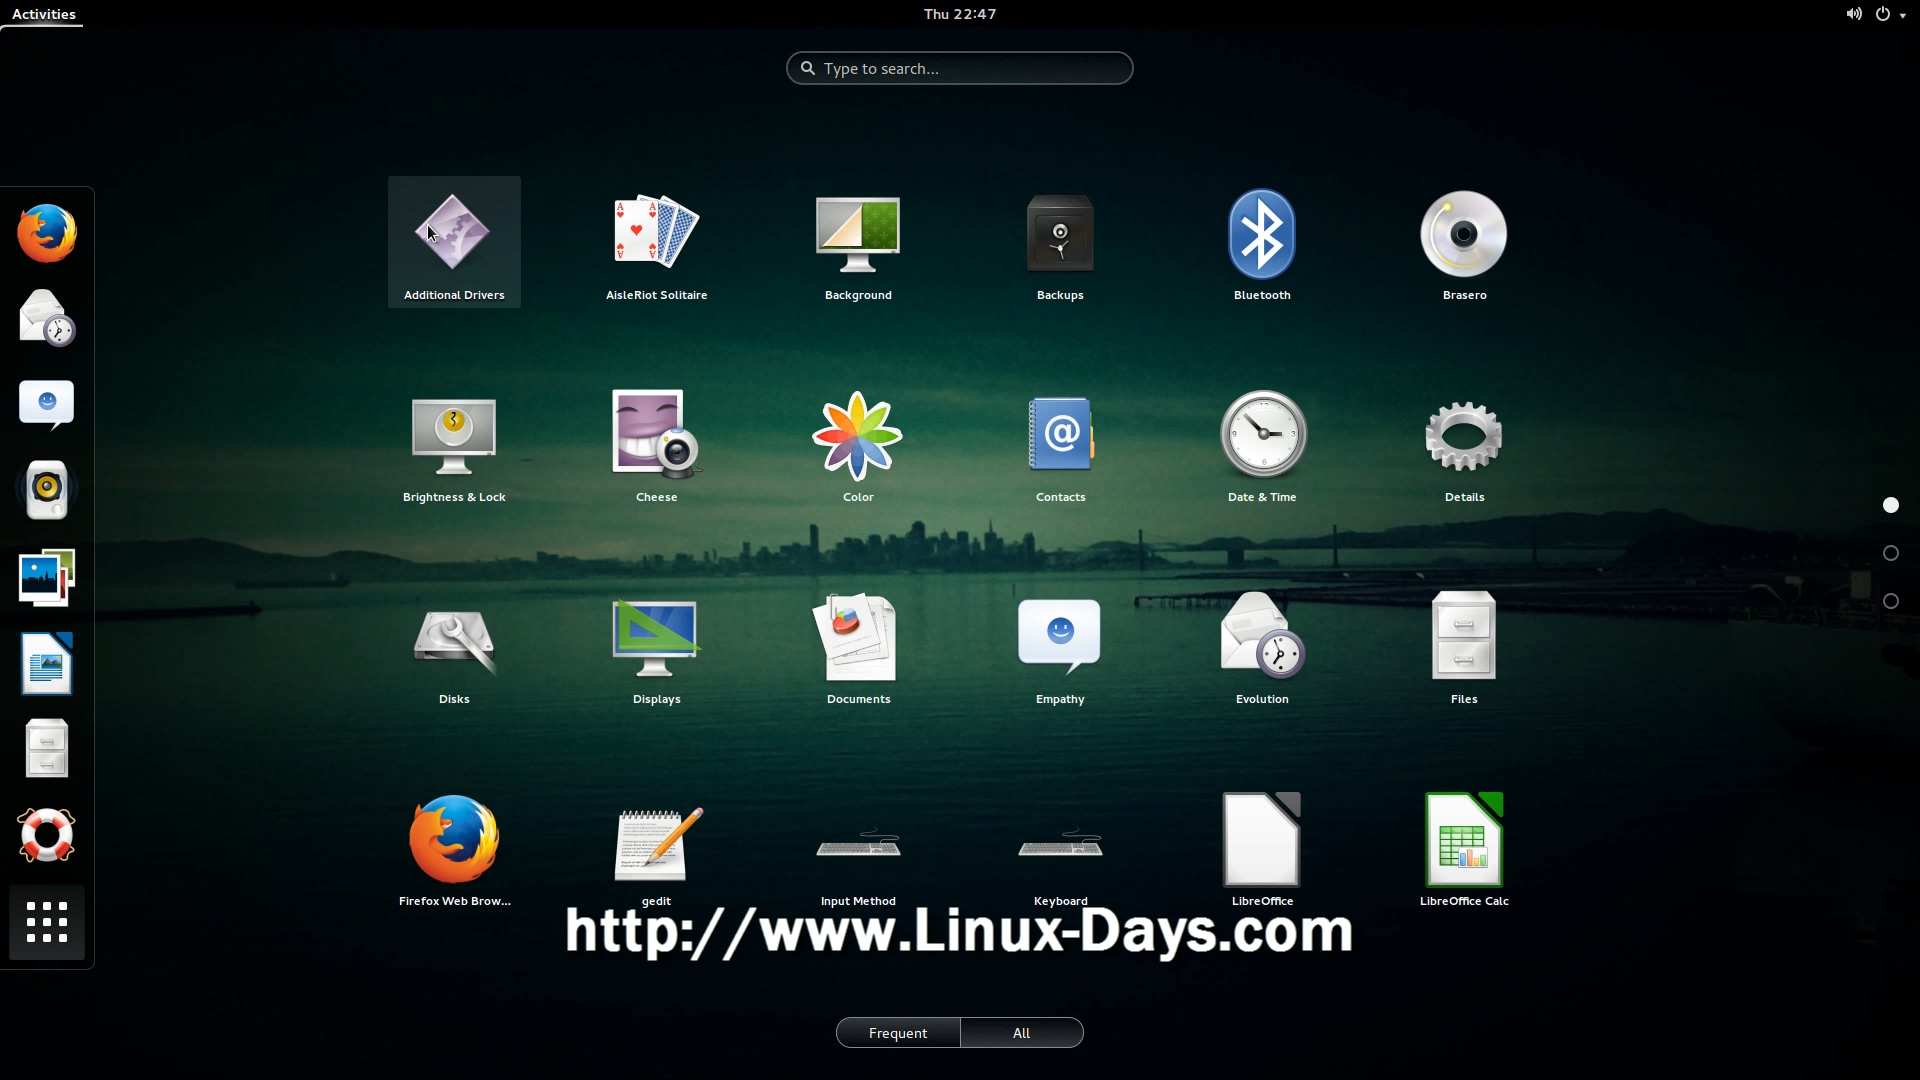Viewport: 1920px width, 1080px height.
Task: Click file cabinet icon in the dash
Action: point(47,749)
